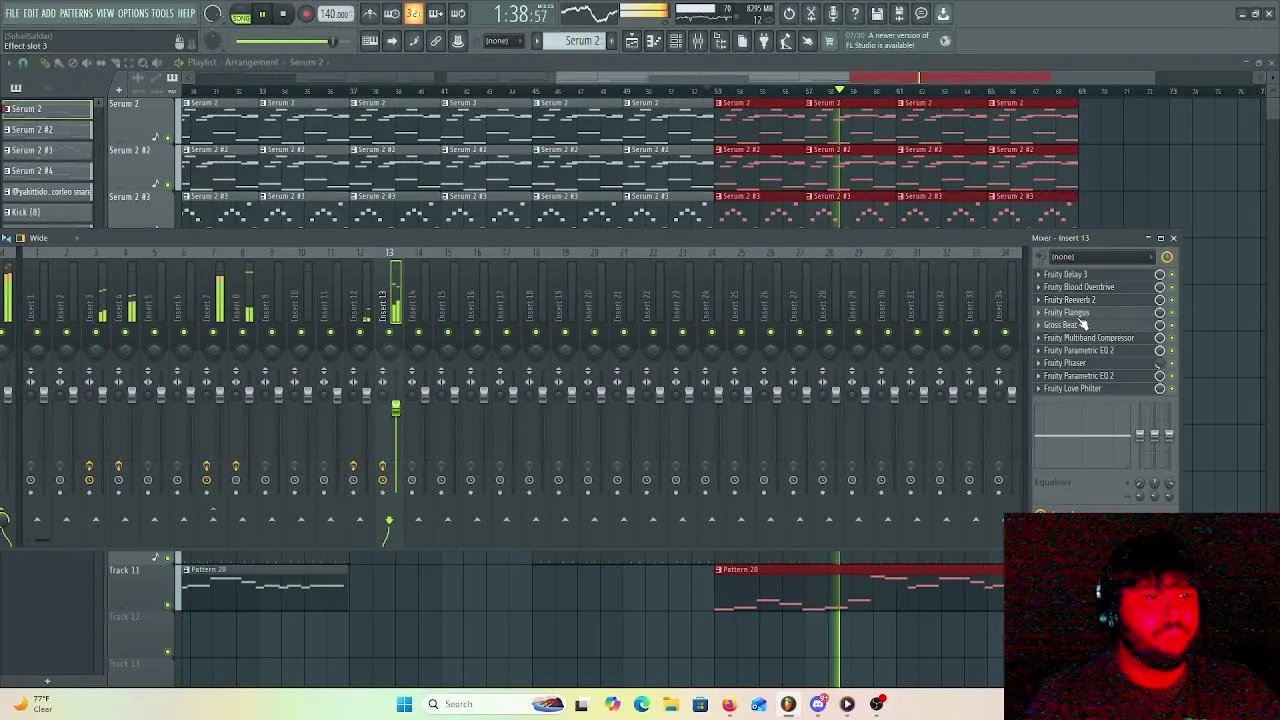Image resolution: width=1280 pixels, height=720 pixels.
Task: Select the playlist zoom magnifier tool
Action: coord(143,63)
